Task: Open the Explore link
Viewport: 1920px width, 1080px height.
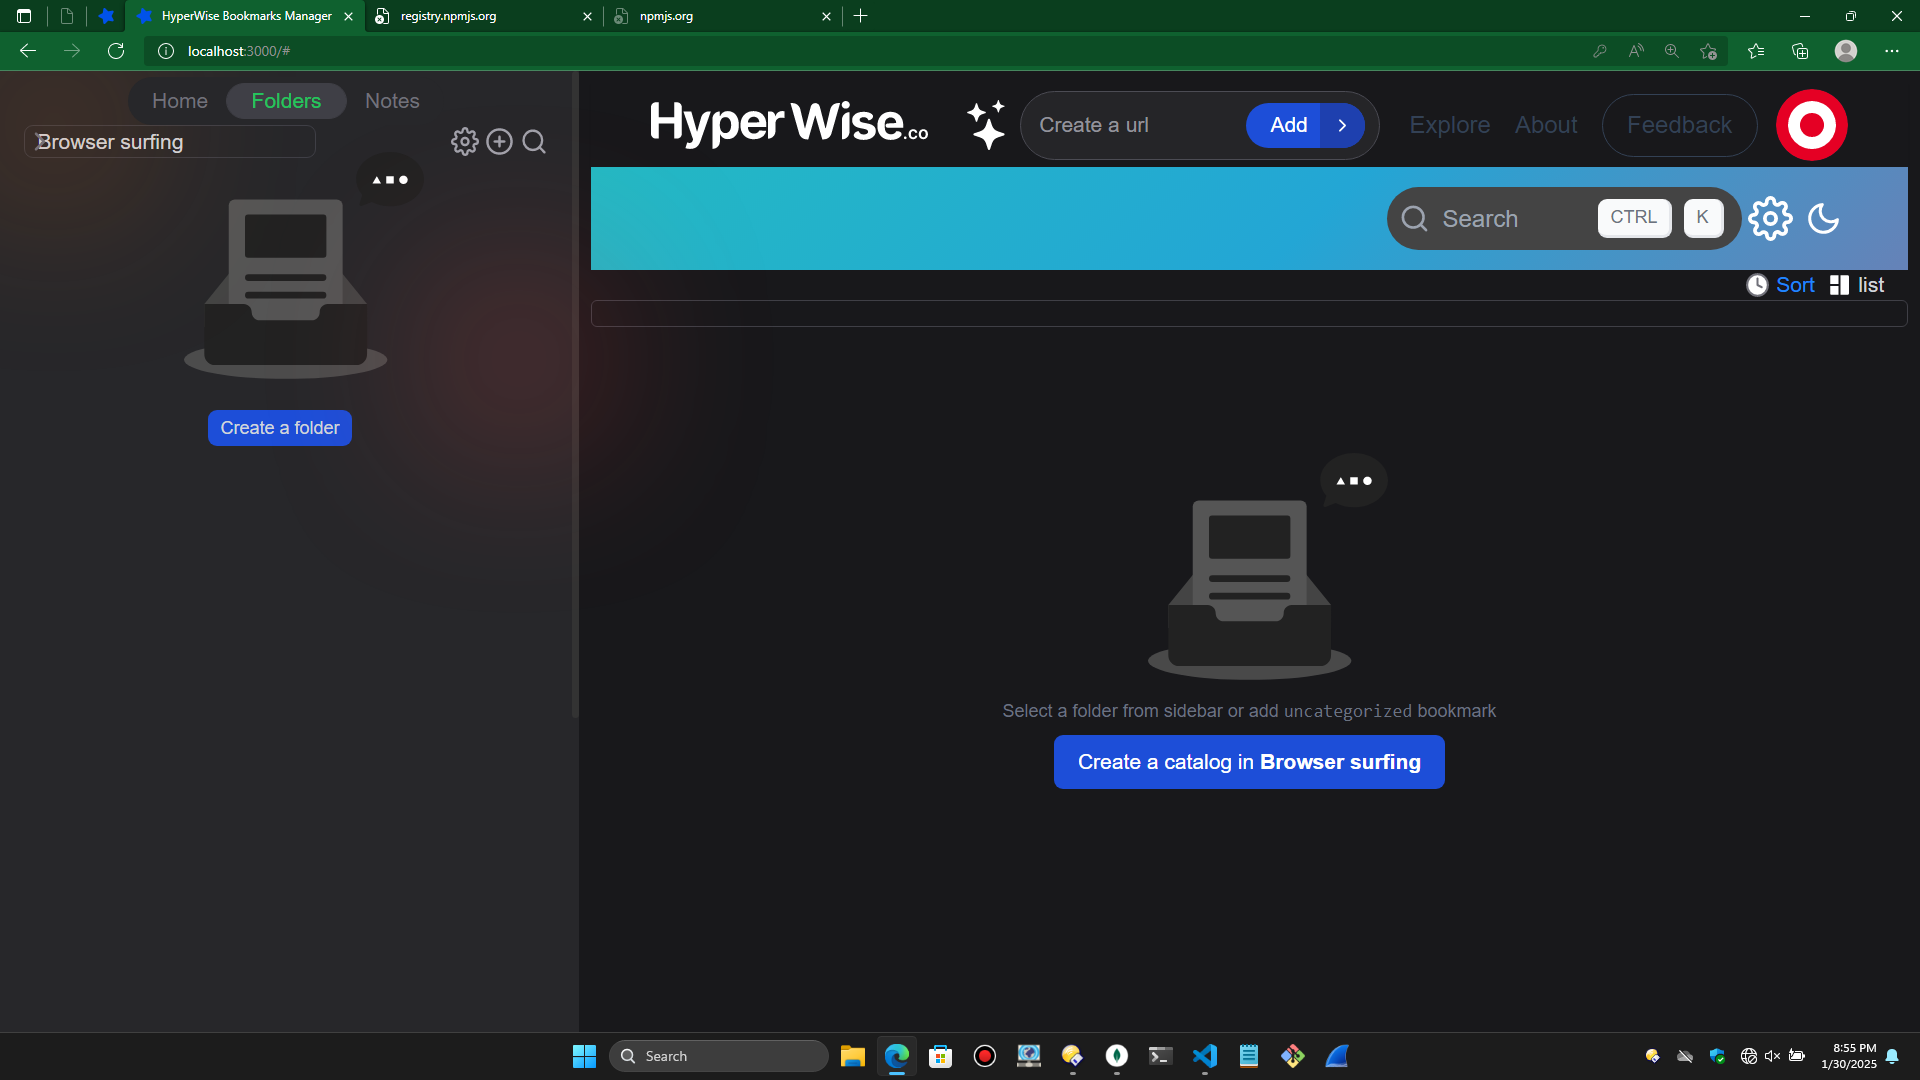Action: (1449, 125)
